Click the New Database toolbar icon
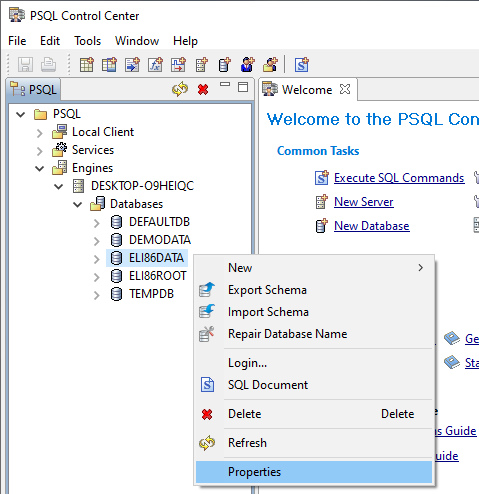This screenshot has width=479, height=494. pos(224,64)
